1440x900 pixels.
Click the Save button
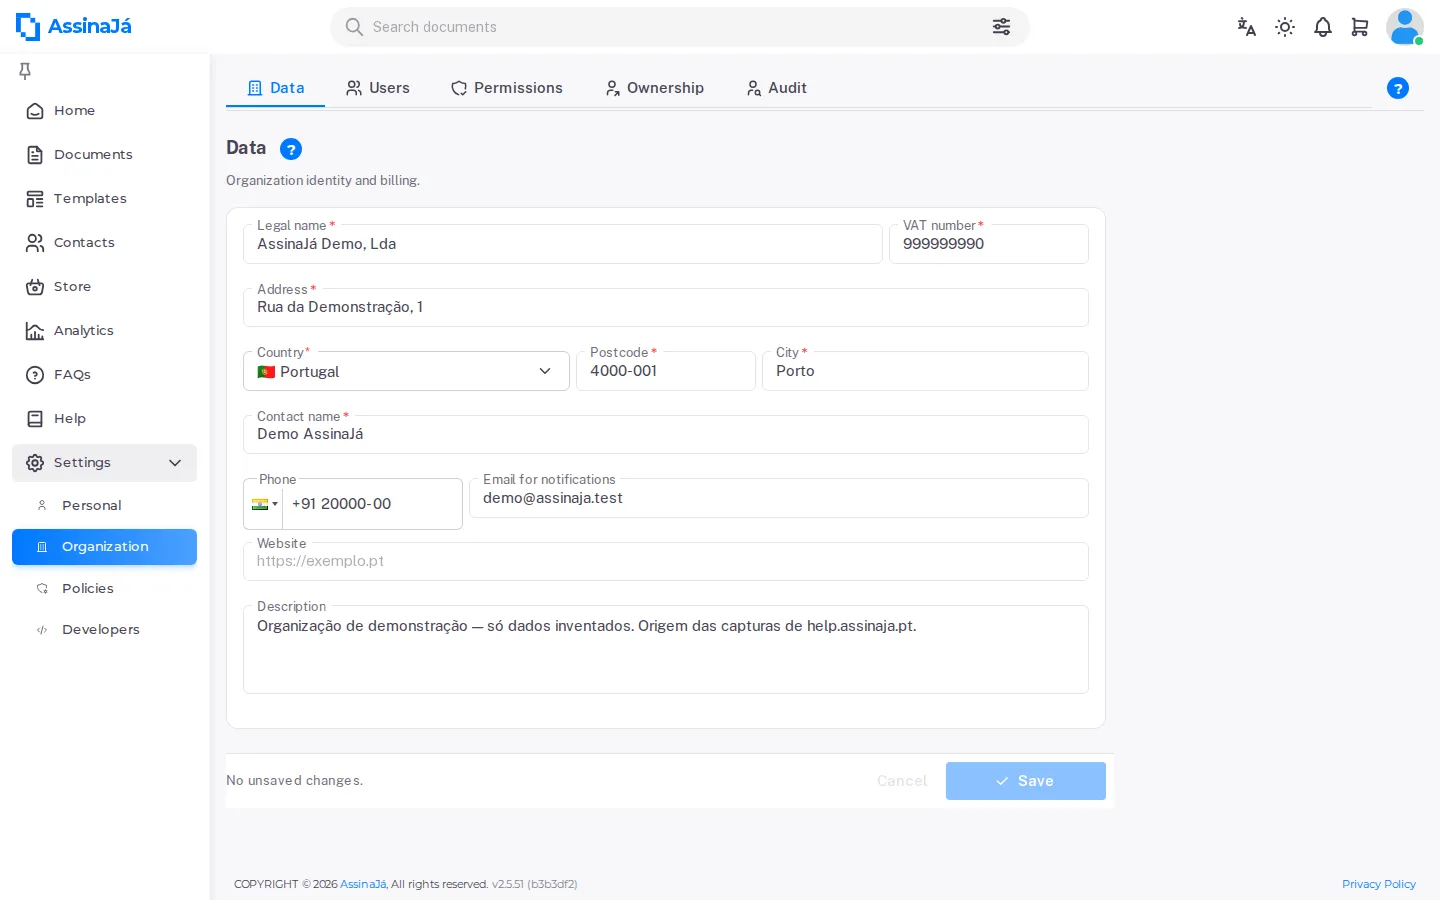tap(1026, 781)
